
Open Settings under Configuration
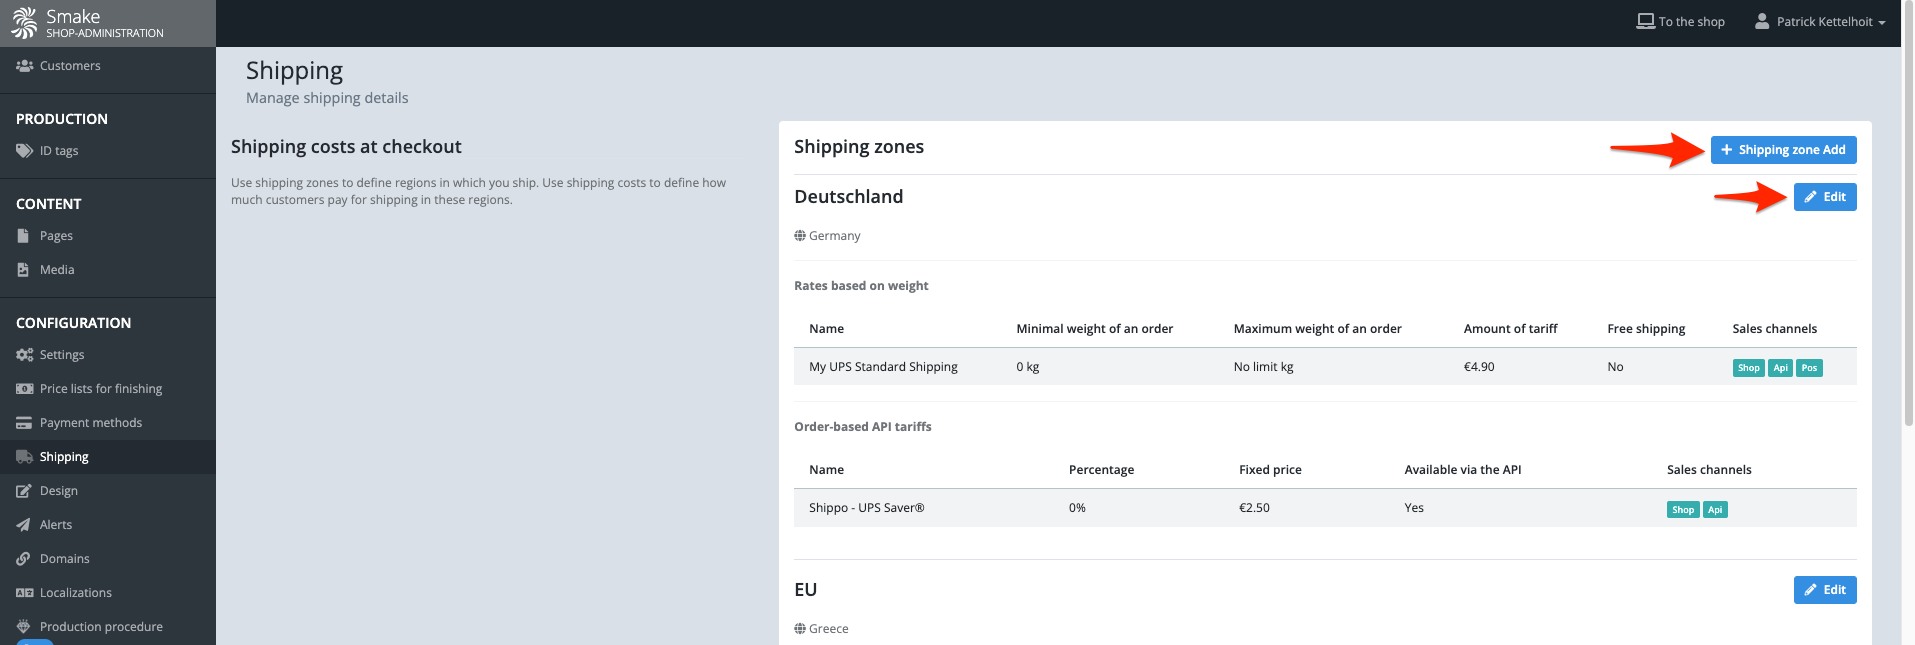[x=108, y=355]
